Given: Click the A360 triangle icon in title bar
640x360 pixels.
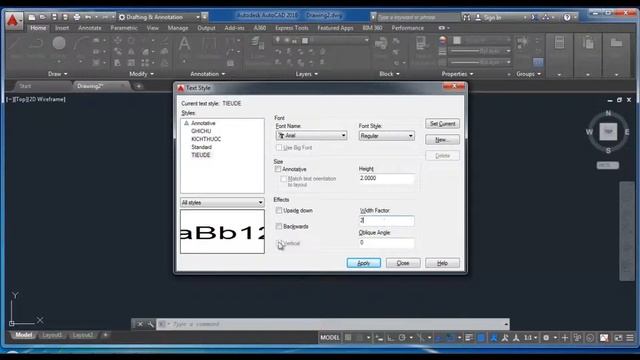Looking at the screenshot, I should point(546,17).
